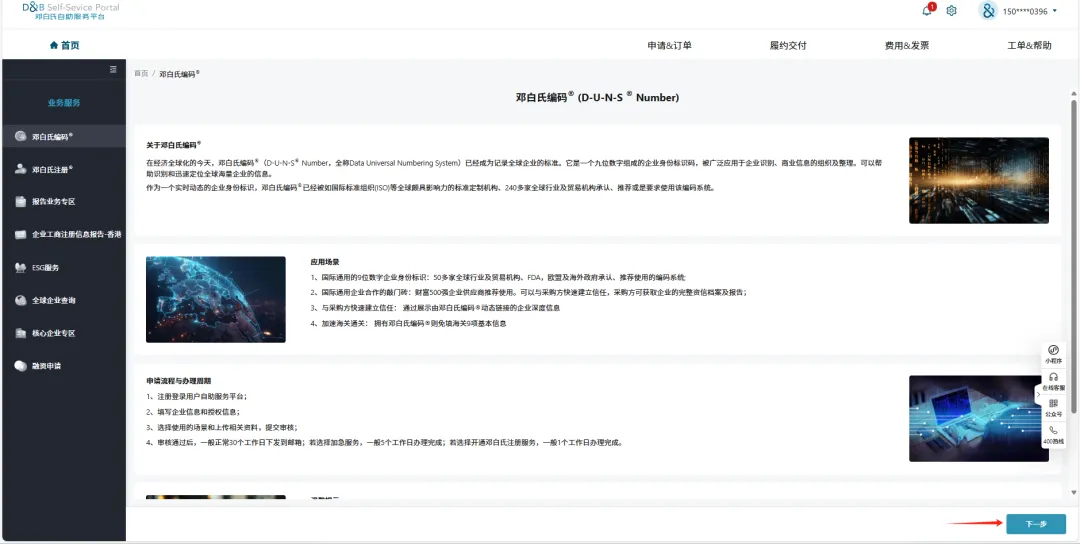Viewport: 1080px width, 544px height.
Task: Open 企业工商注册信息报告-香港 in the sidebar
Action: pos(63,234)
